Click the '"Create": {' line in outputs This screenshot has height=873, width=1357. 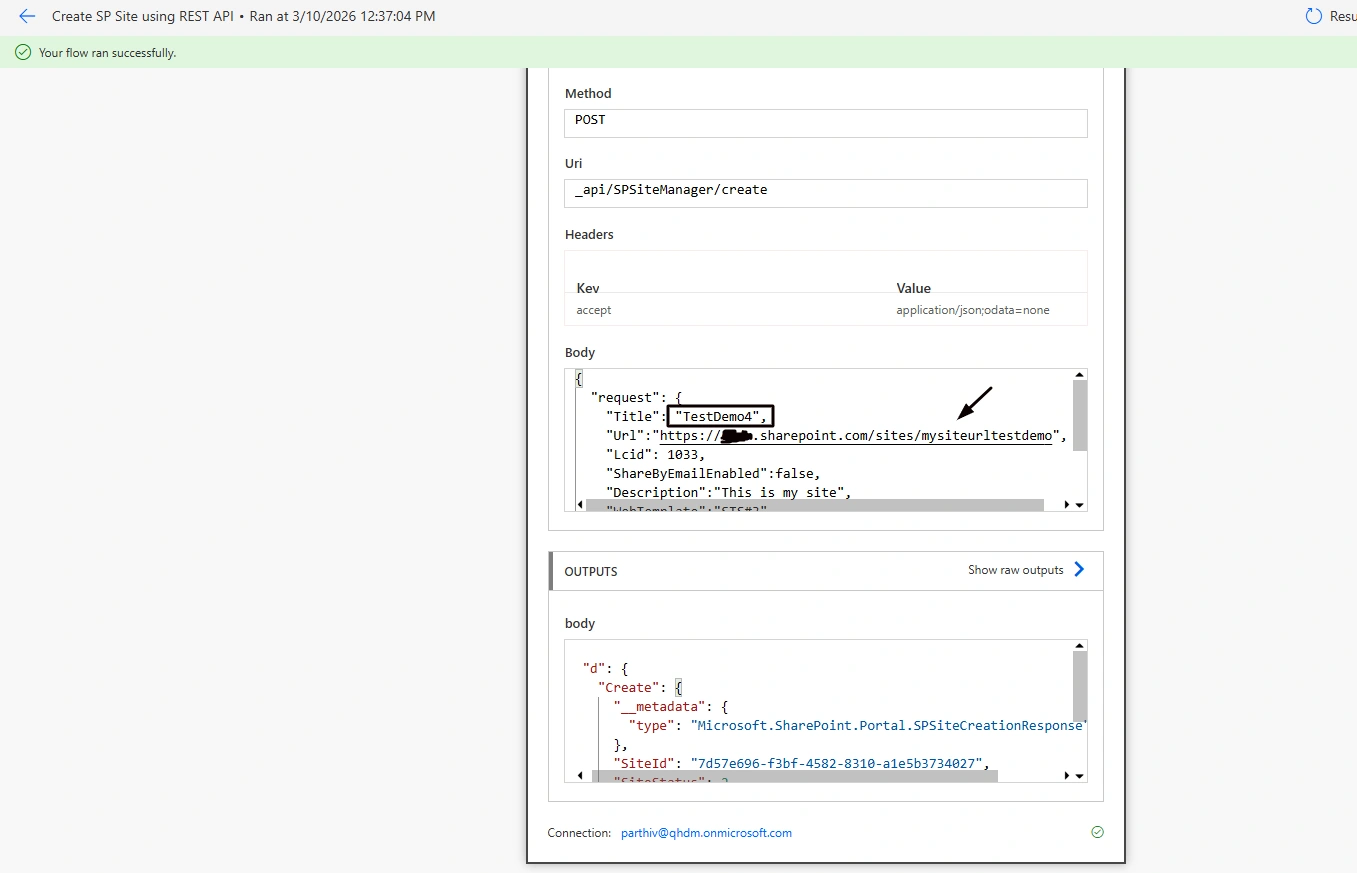pyautogui.click(x=639, y=688)
